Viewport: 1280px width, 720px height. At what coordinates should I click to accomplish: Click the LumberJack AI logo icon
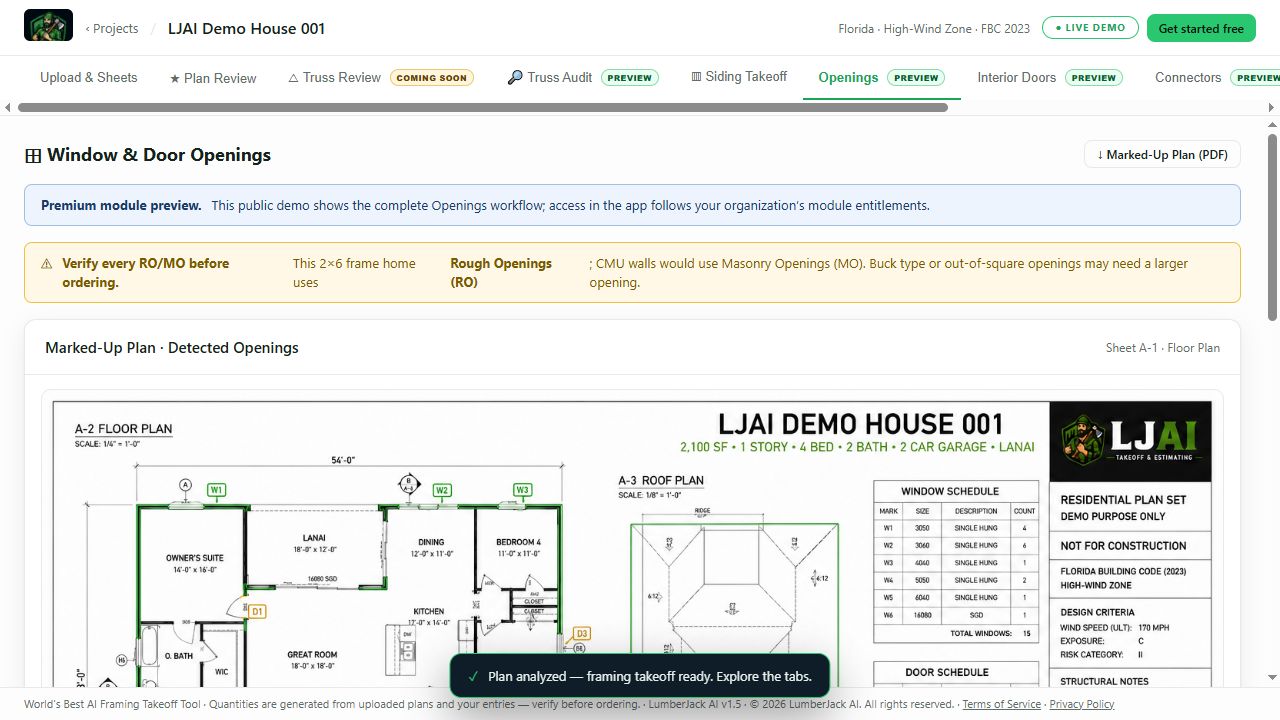[x=48, y=24]
